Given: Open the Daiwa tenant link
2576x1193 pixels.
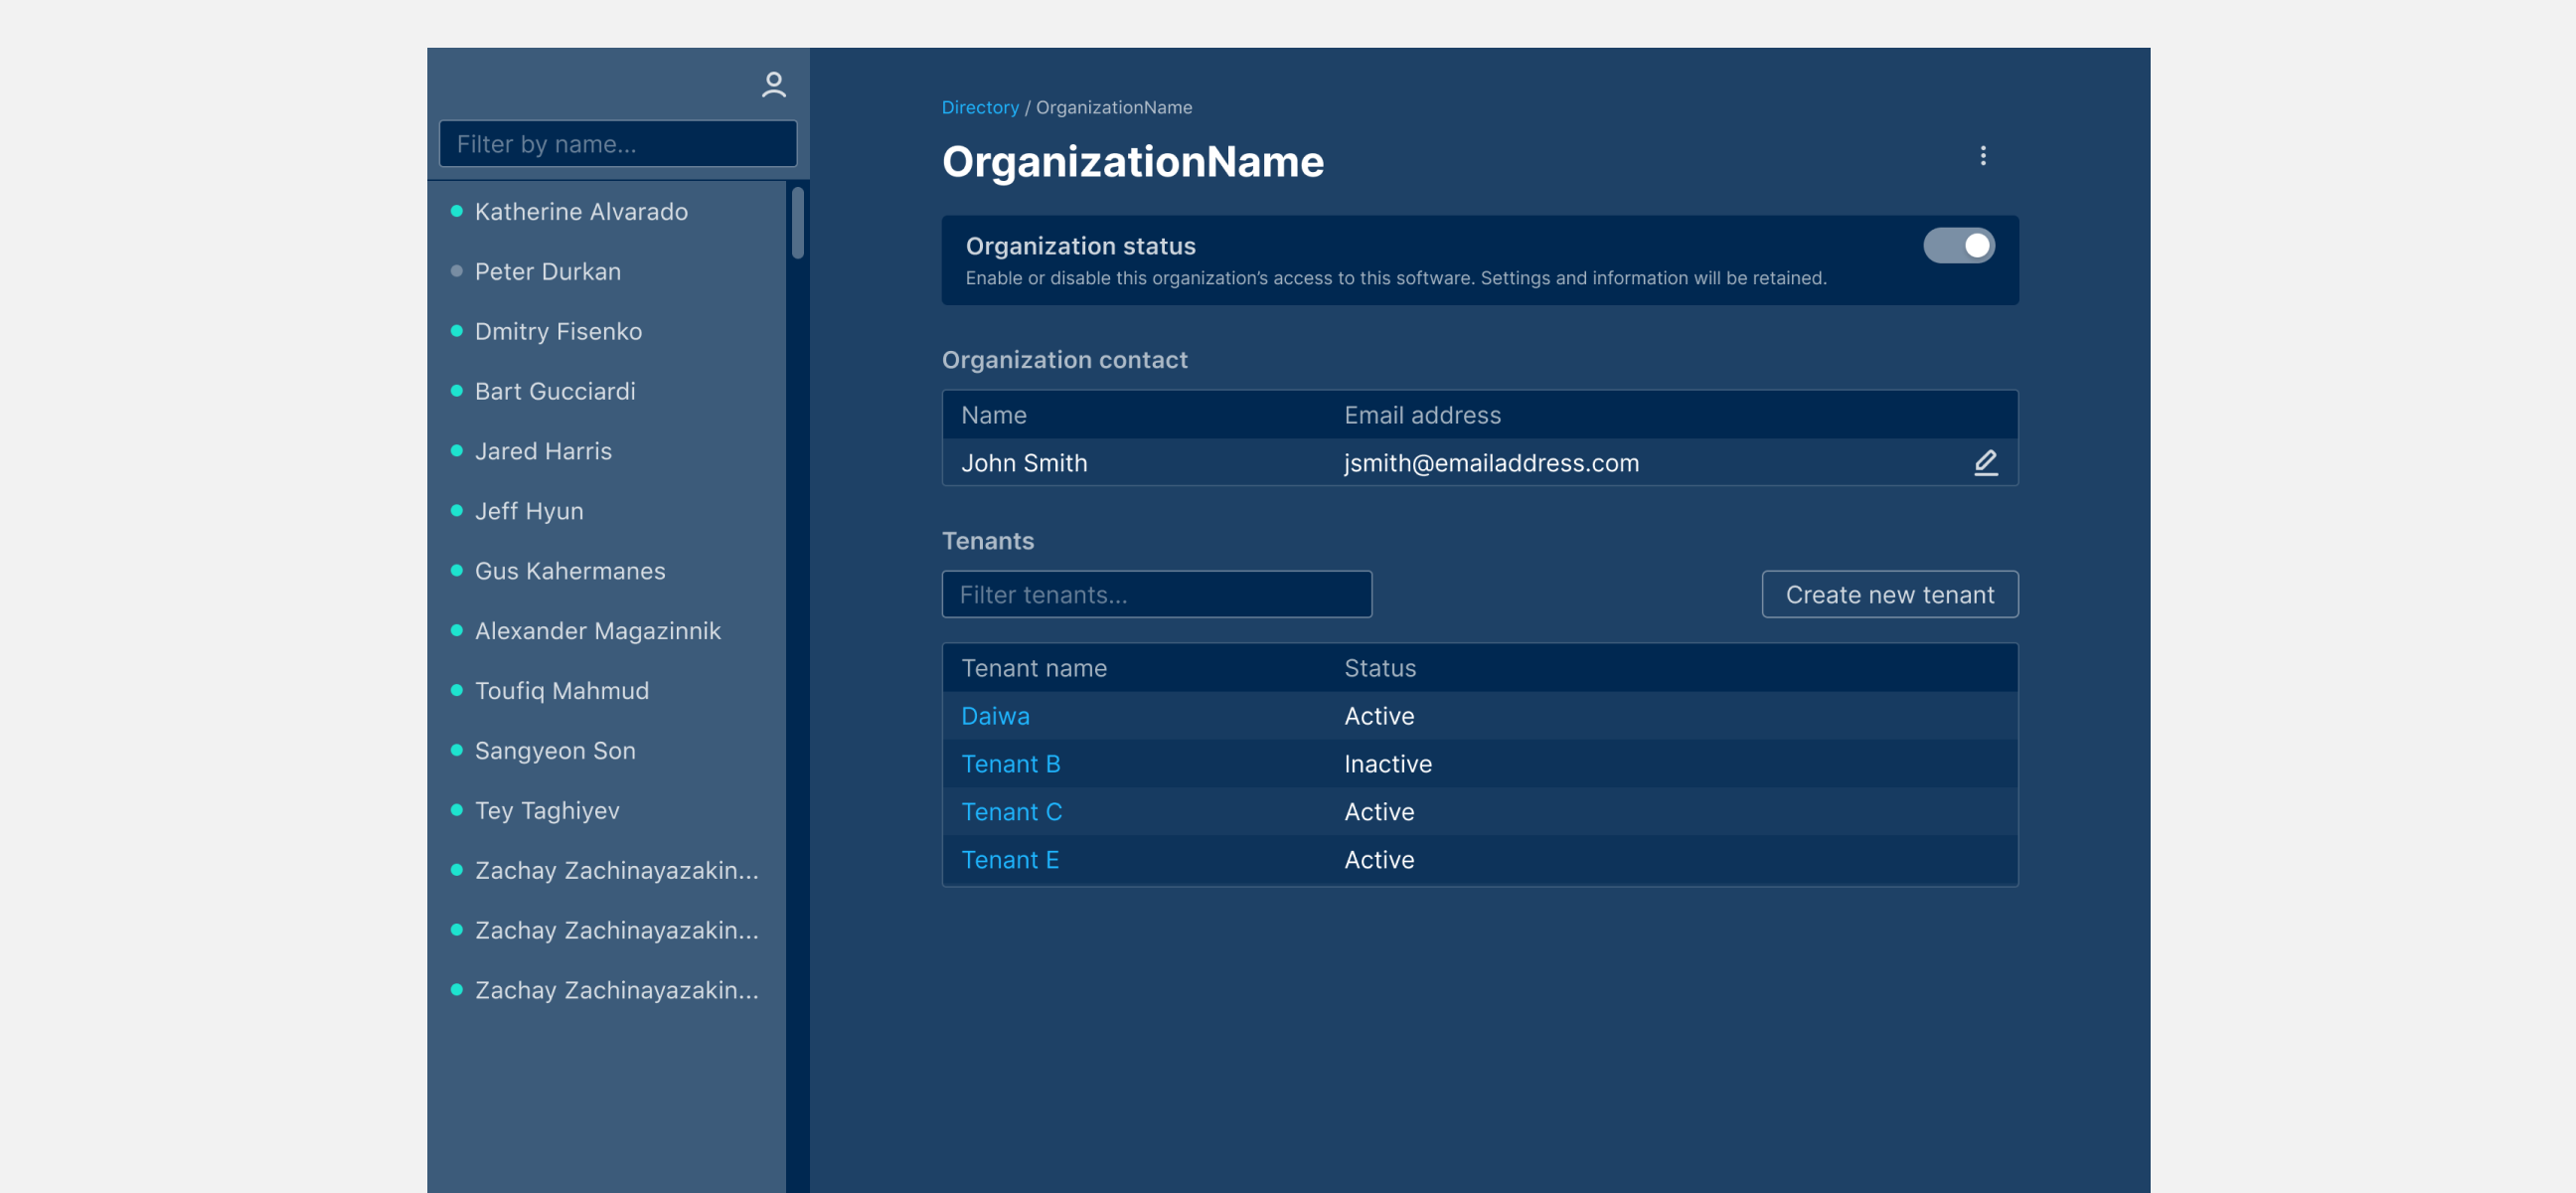Looking at the screenshot, I should 995,716.
